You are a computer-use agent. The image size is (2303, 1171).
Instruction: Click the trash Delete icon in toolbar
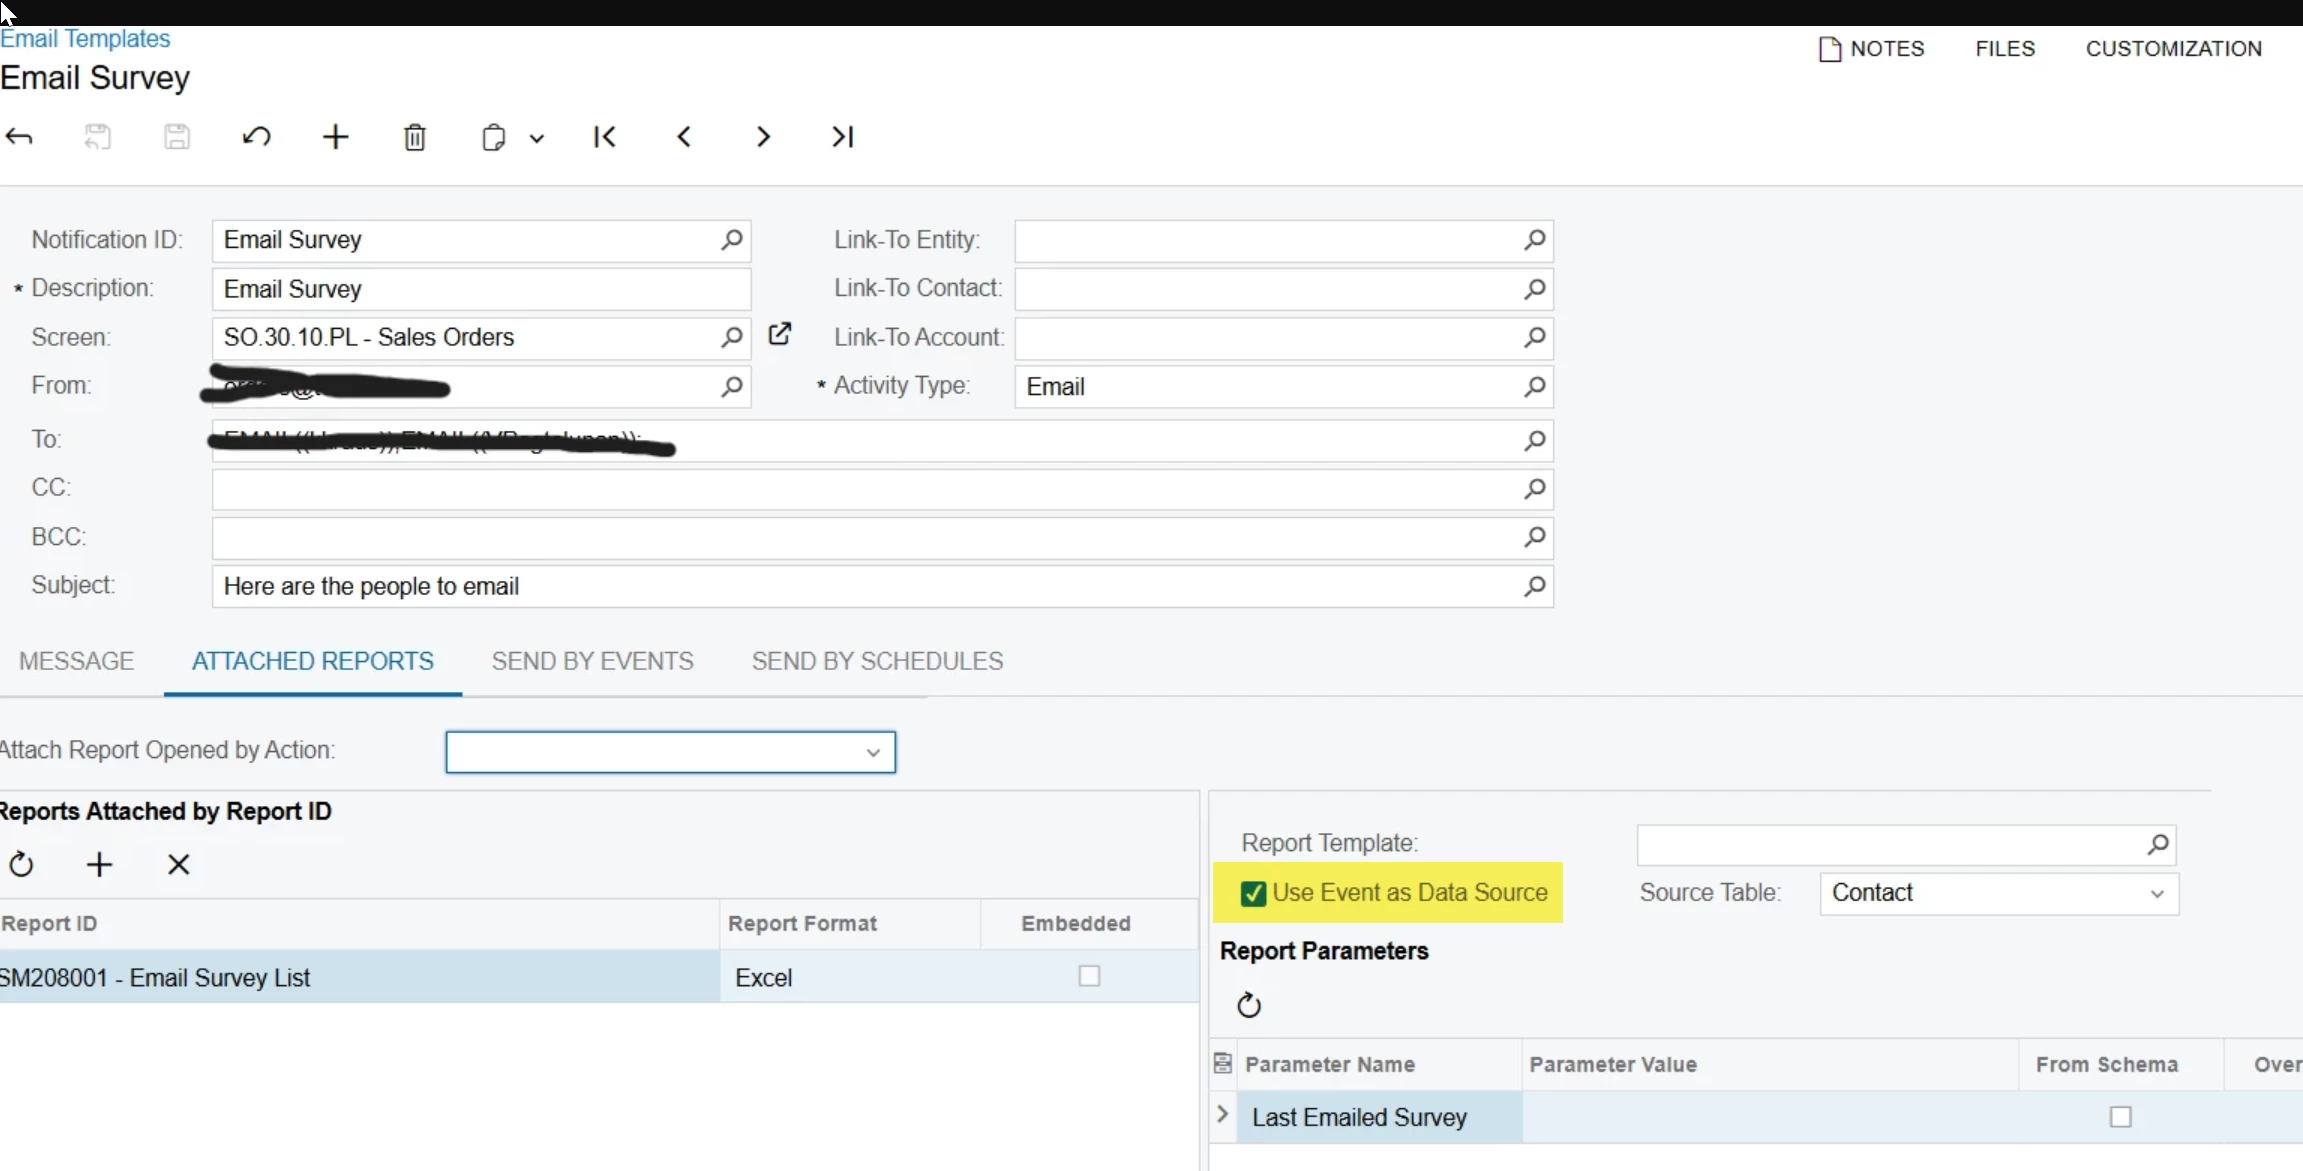414,137
